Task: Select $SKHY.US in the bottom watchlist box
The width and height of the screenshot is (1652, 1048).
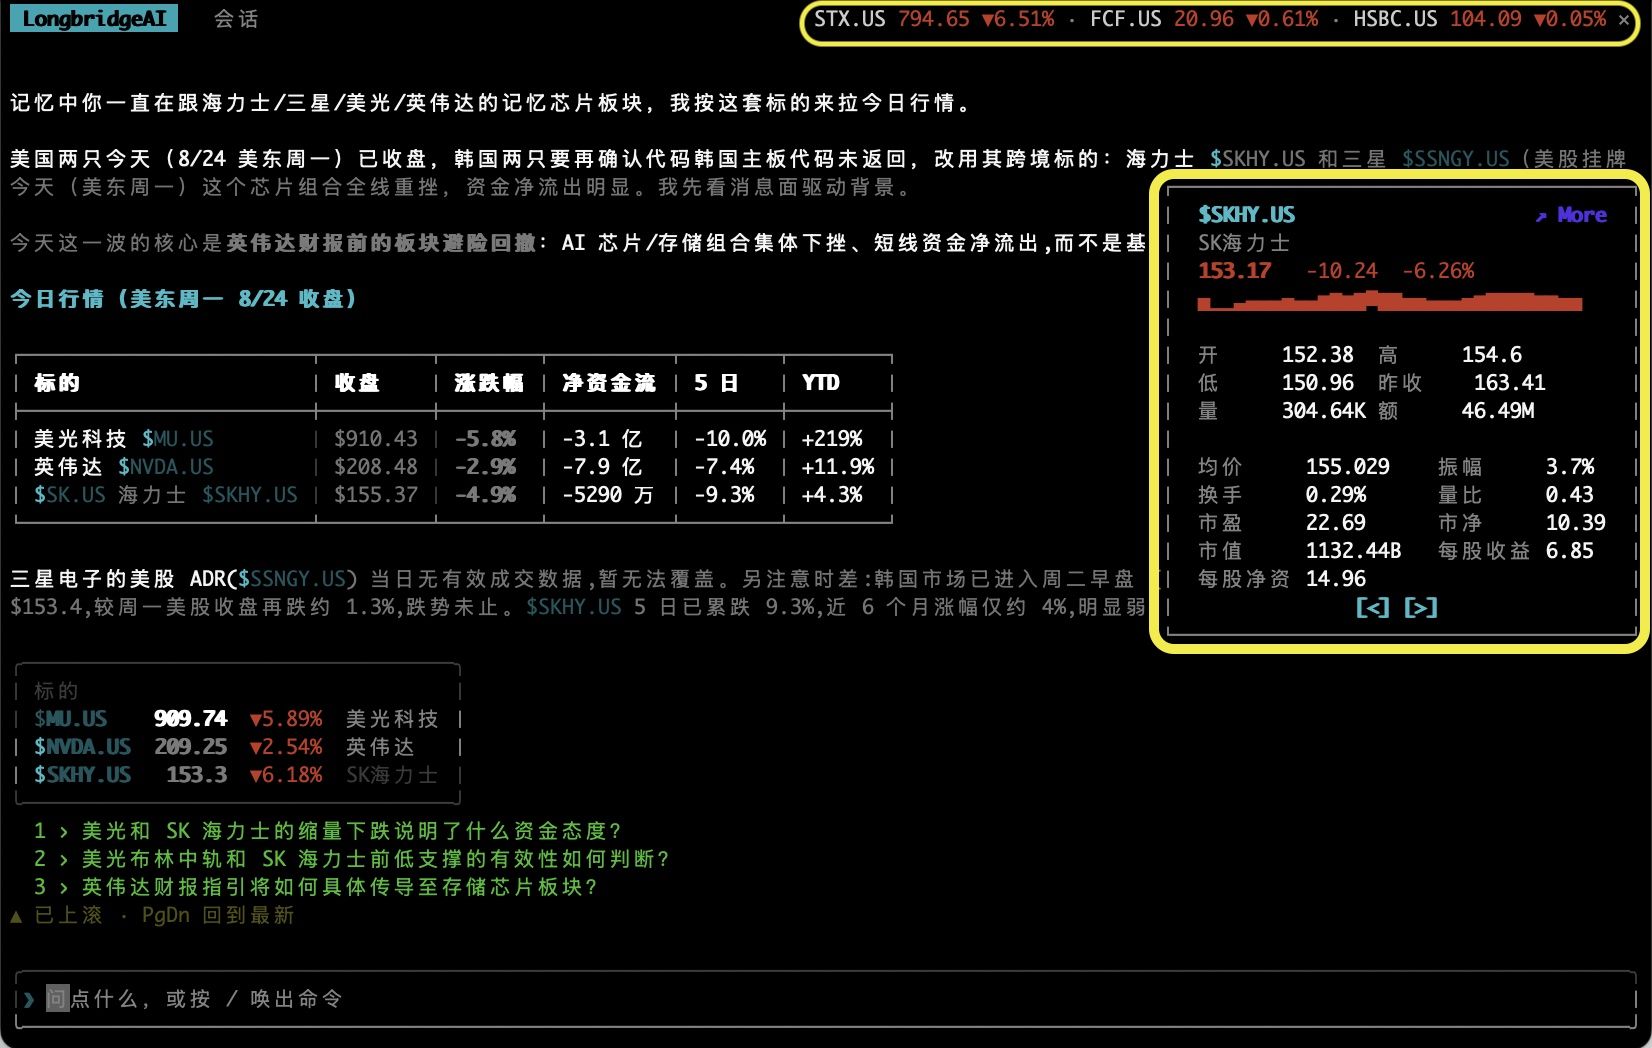Action: tap(82, 775)
